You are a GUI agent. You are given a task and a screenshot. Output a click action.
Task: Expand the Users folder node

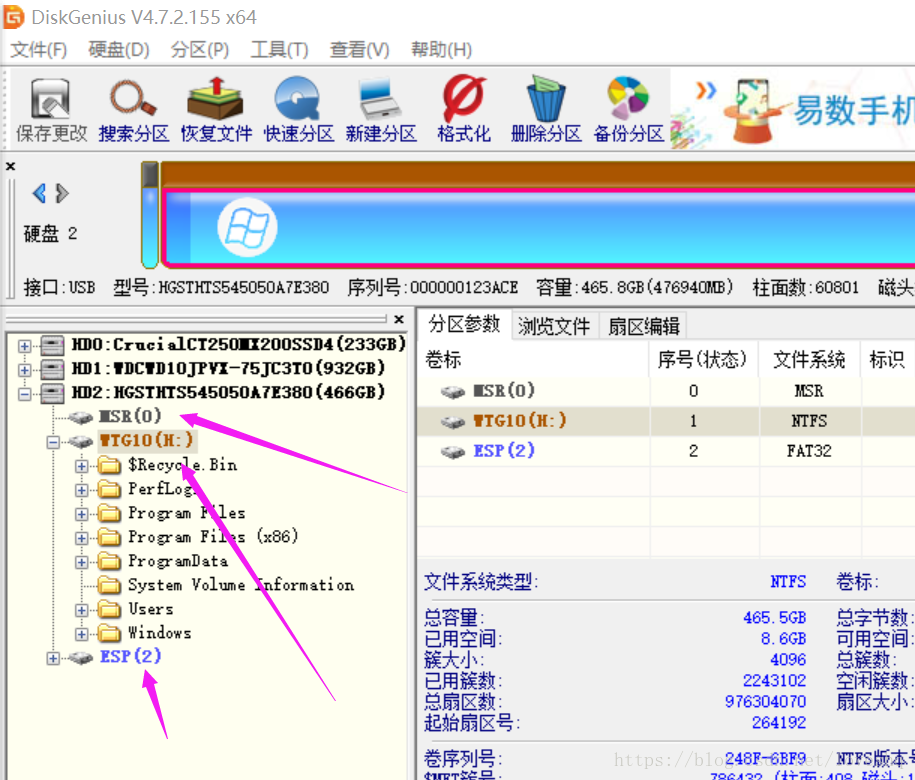(x=82, y=610)
